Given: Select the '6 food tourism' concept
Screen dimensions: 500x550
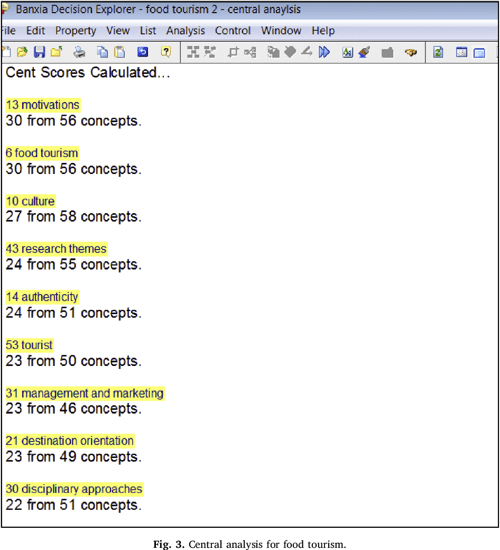Looking at the screenshot, I should 42,153.
